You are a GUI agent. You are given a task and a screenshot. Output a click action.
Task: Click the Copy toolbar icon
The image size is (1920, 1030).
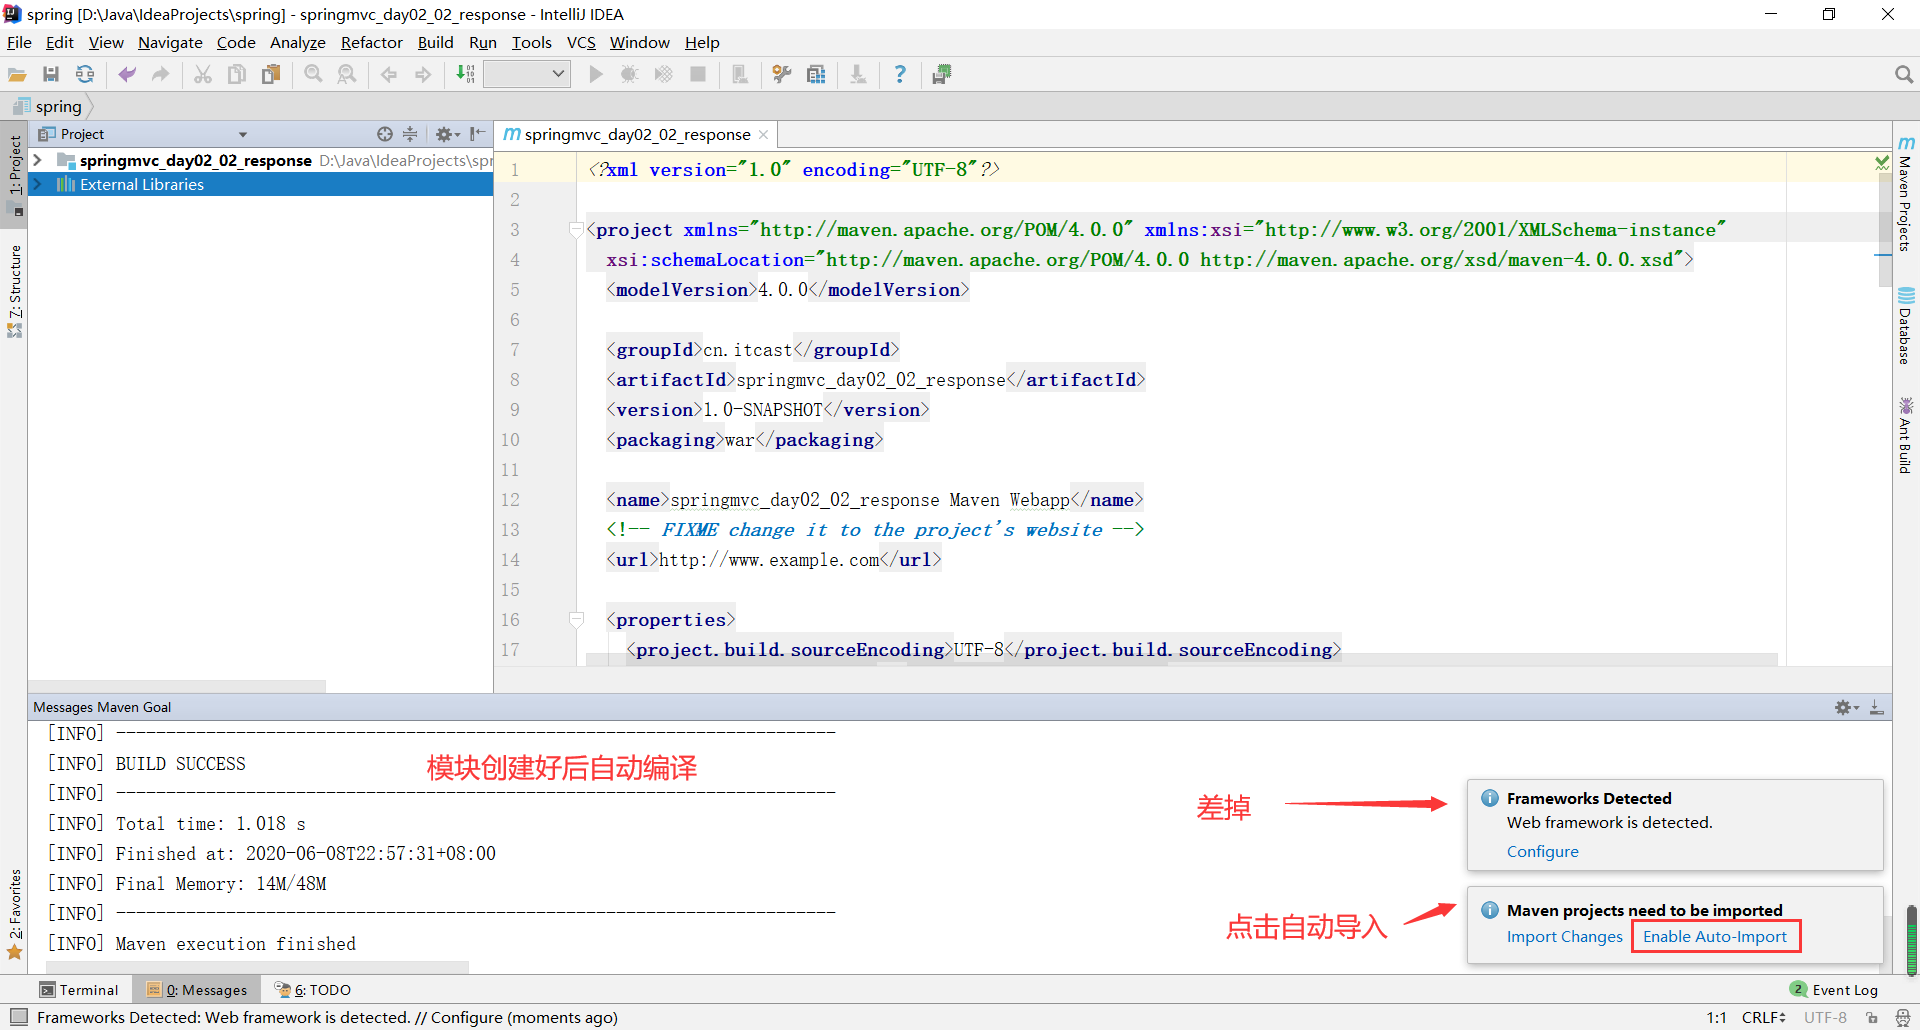[237, 74]
